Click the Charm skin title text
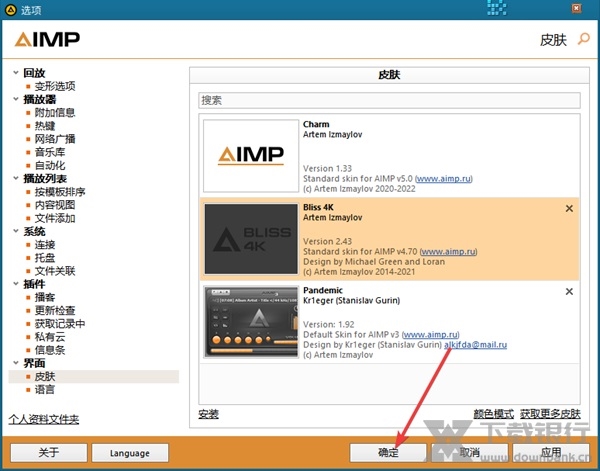 [x=316, y=124]
